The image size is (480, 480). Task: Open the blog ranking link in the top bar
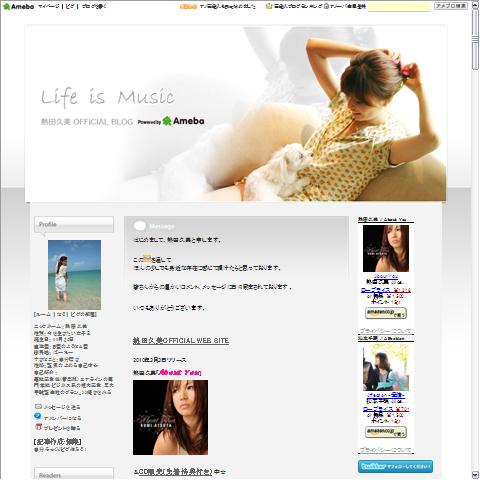pos(298,6)
